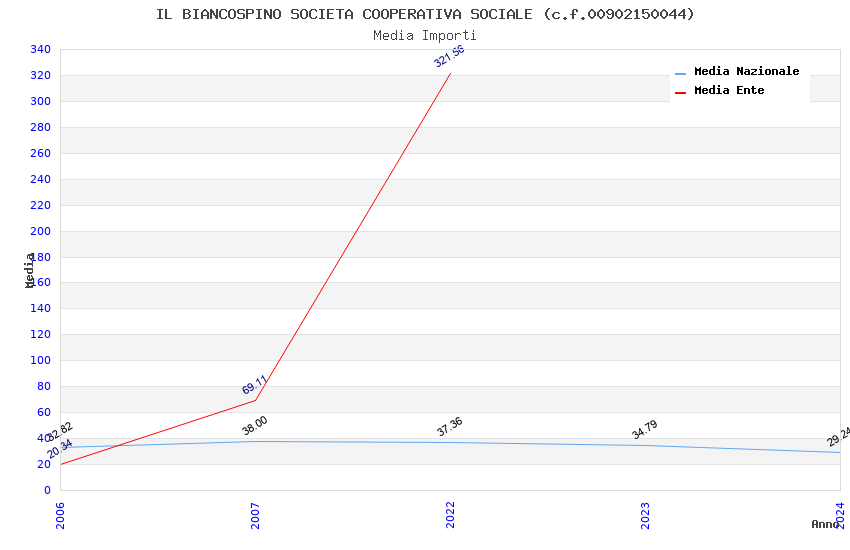Click the y-axis value 280
The width and height of the screenshot is (850, 550).
pos(40,127)
